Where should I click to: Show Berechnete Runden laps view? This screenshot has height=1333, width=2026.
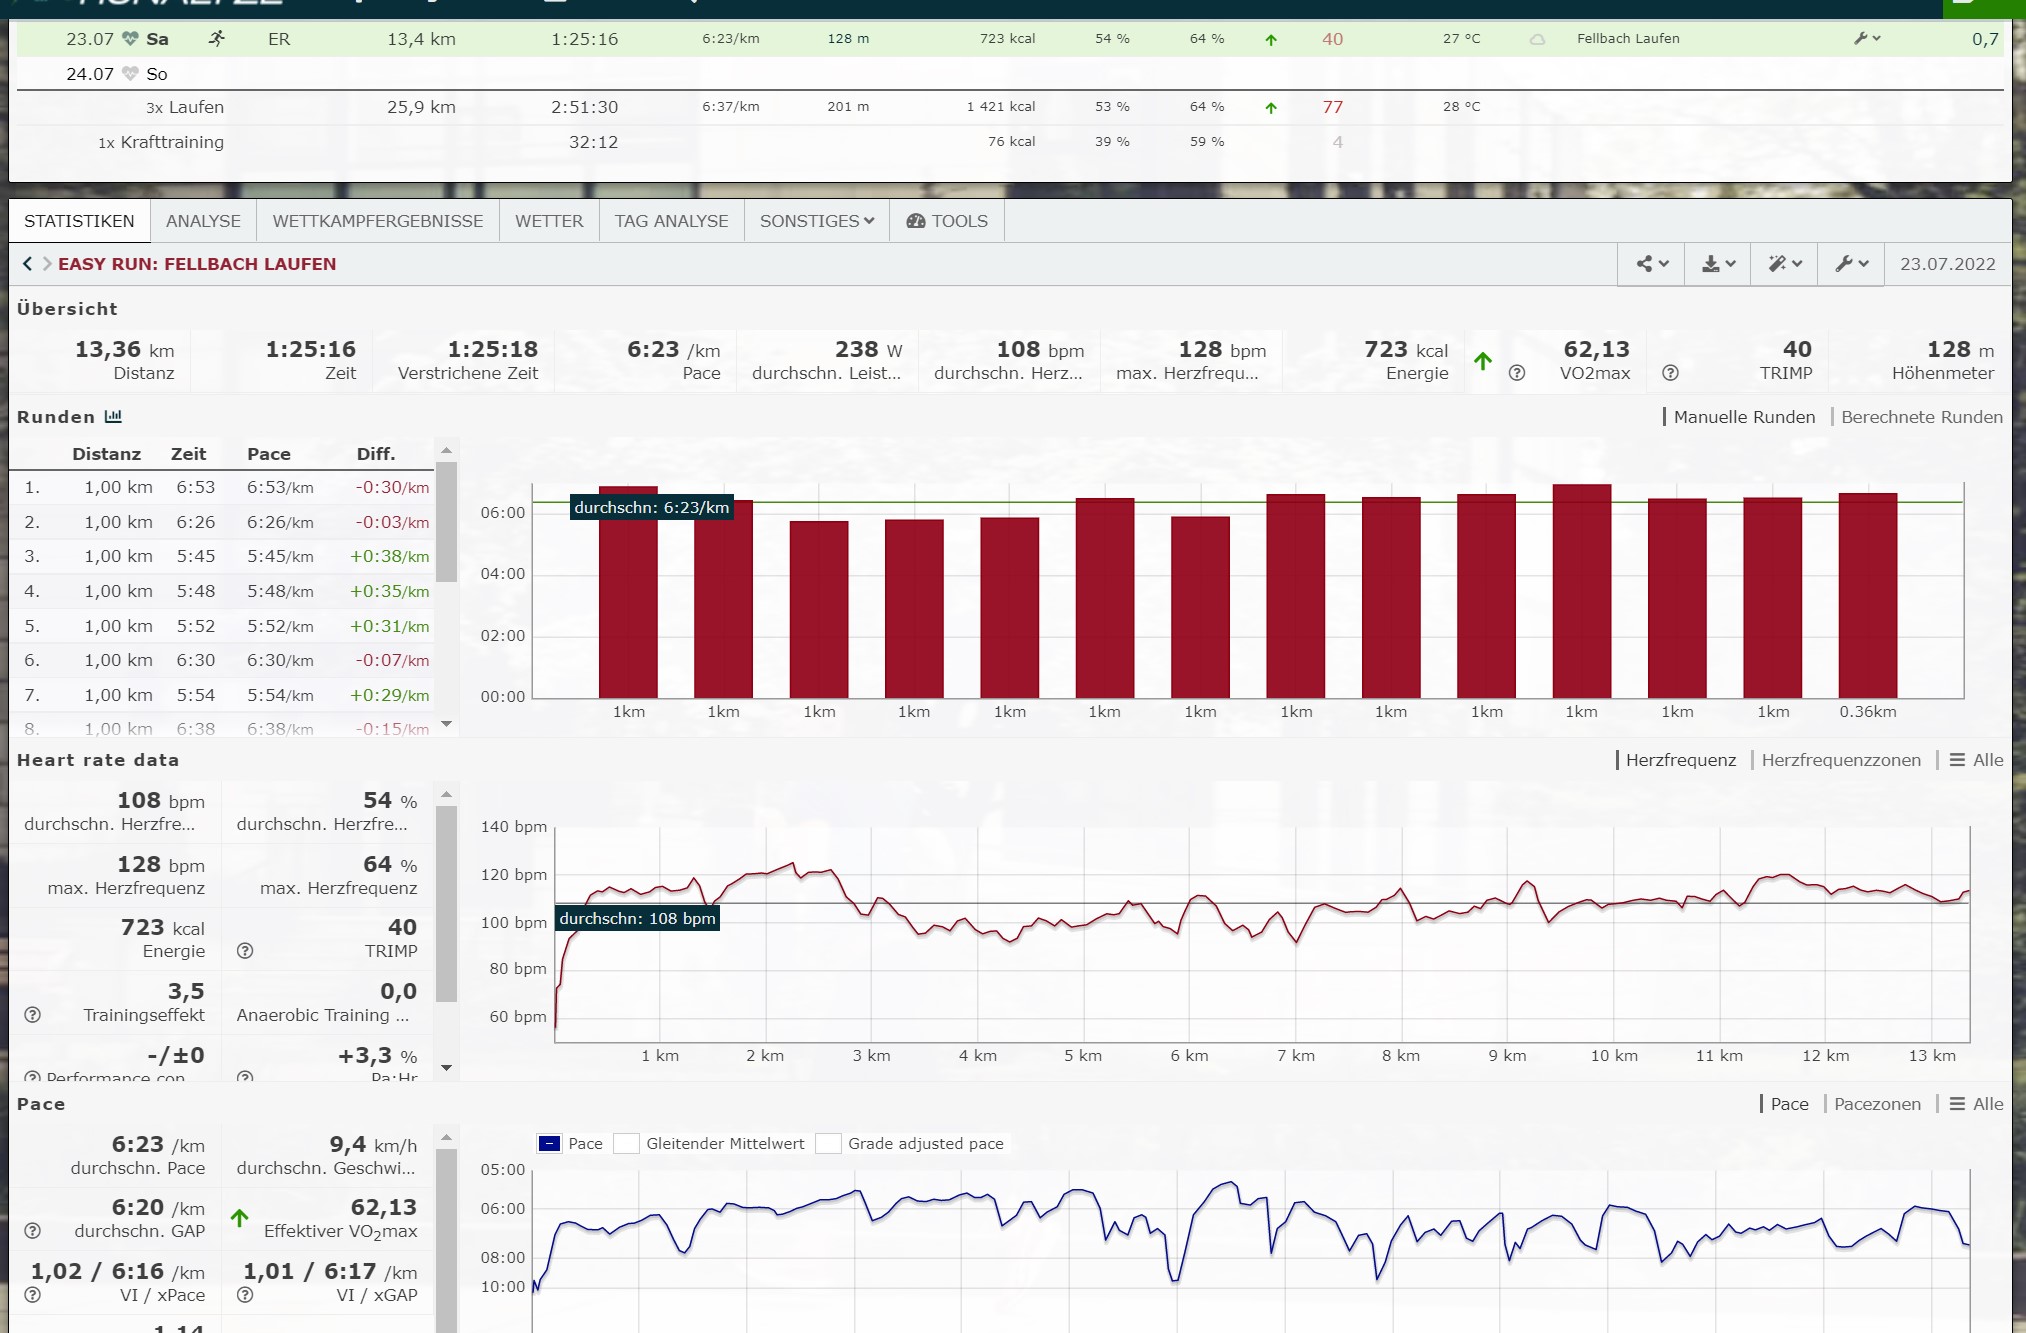click(1921, 417)
